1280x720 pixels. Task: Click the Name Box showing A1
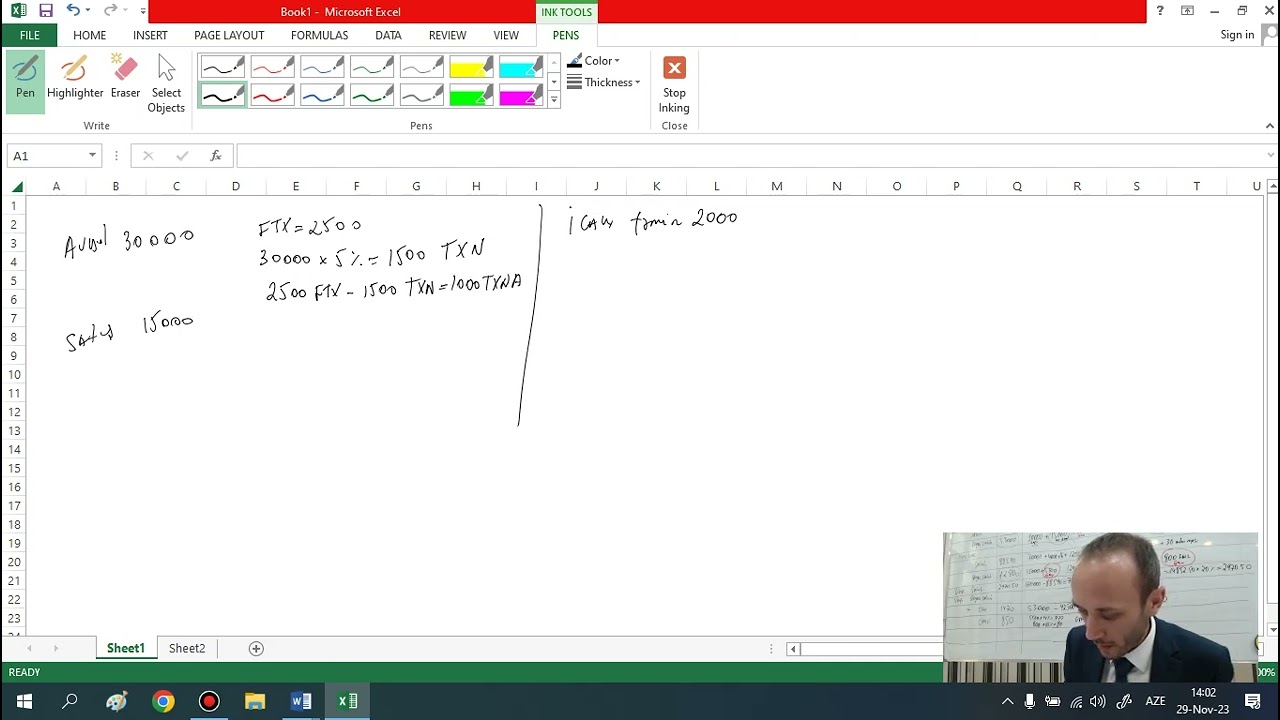[x=46, y=155]
